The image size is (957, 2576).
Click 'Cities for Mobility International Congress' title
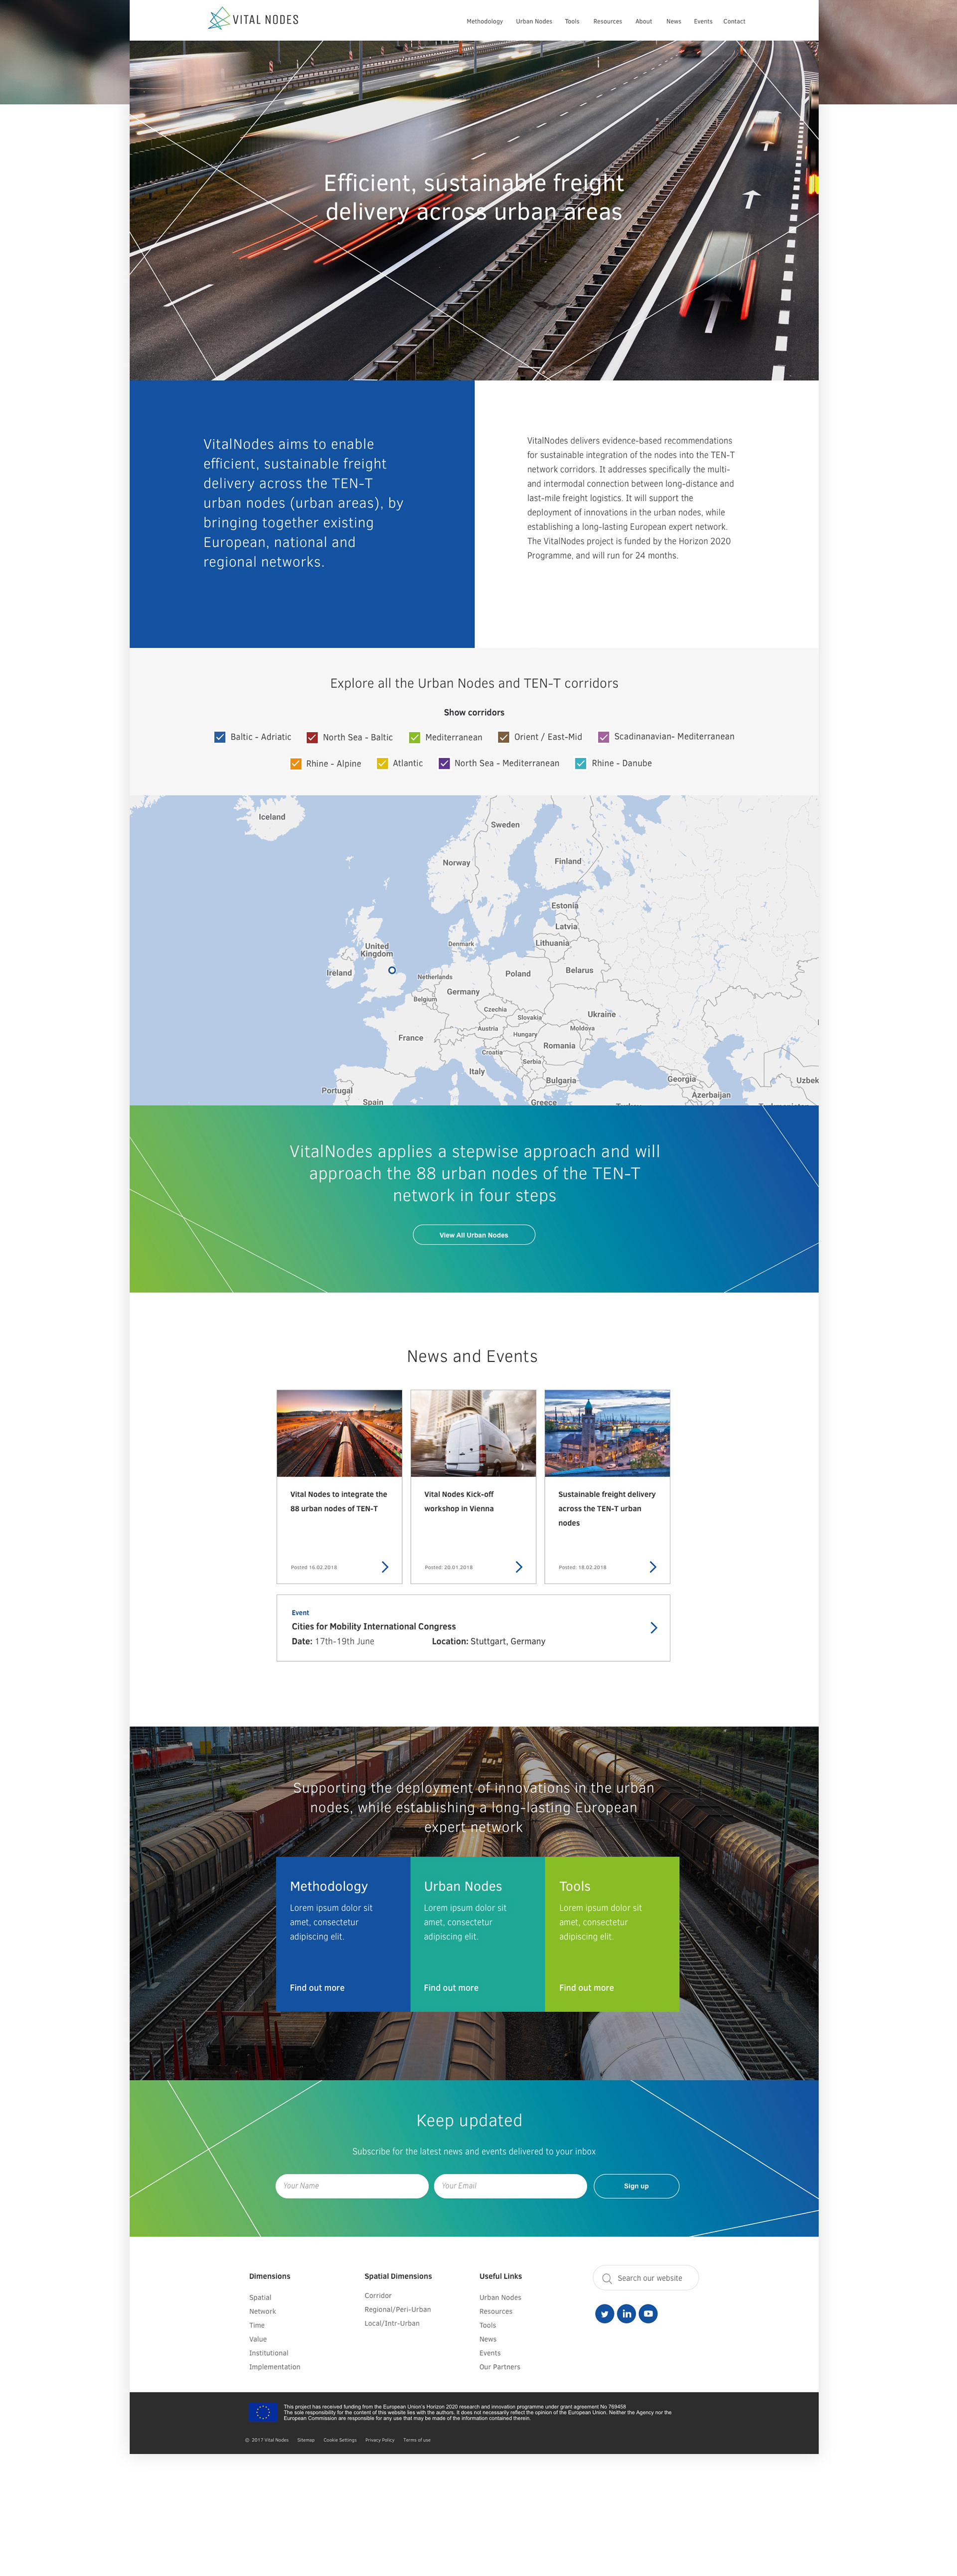(x=373, y=1626)
